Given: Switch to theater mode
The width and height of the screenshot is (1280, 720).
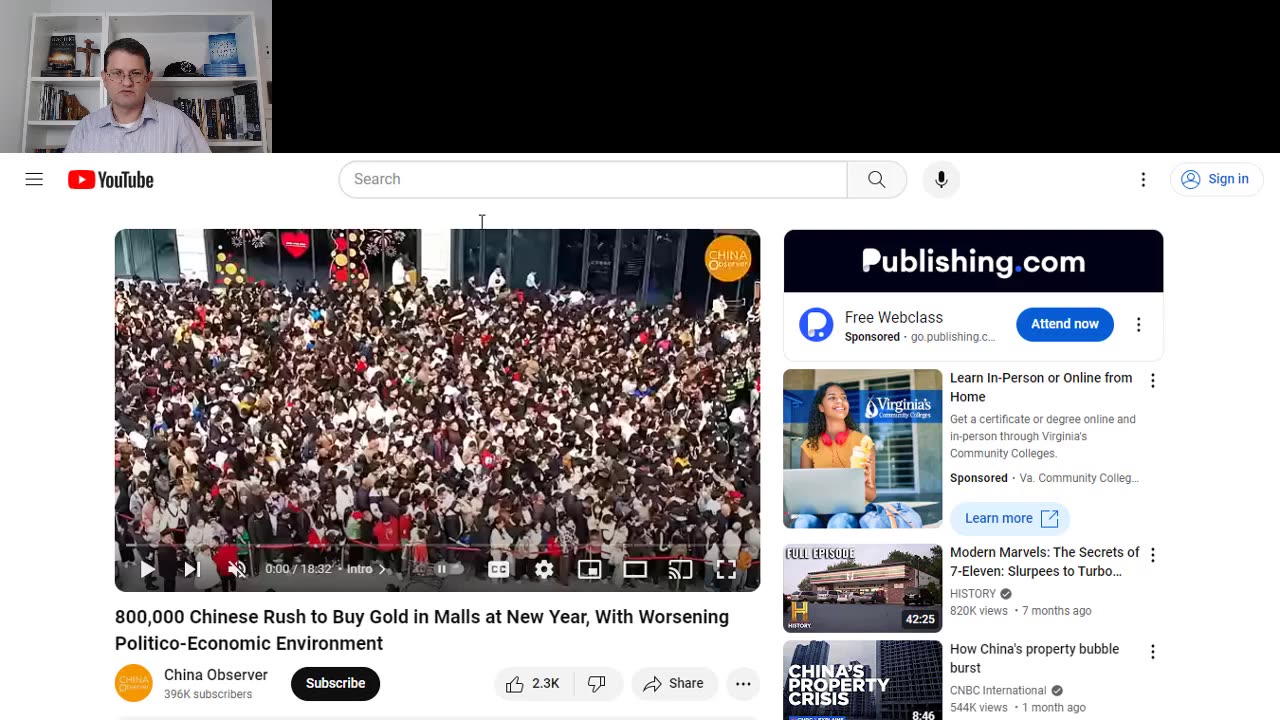Looking at the screenshot, I should point(635,569).
